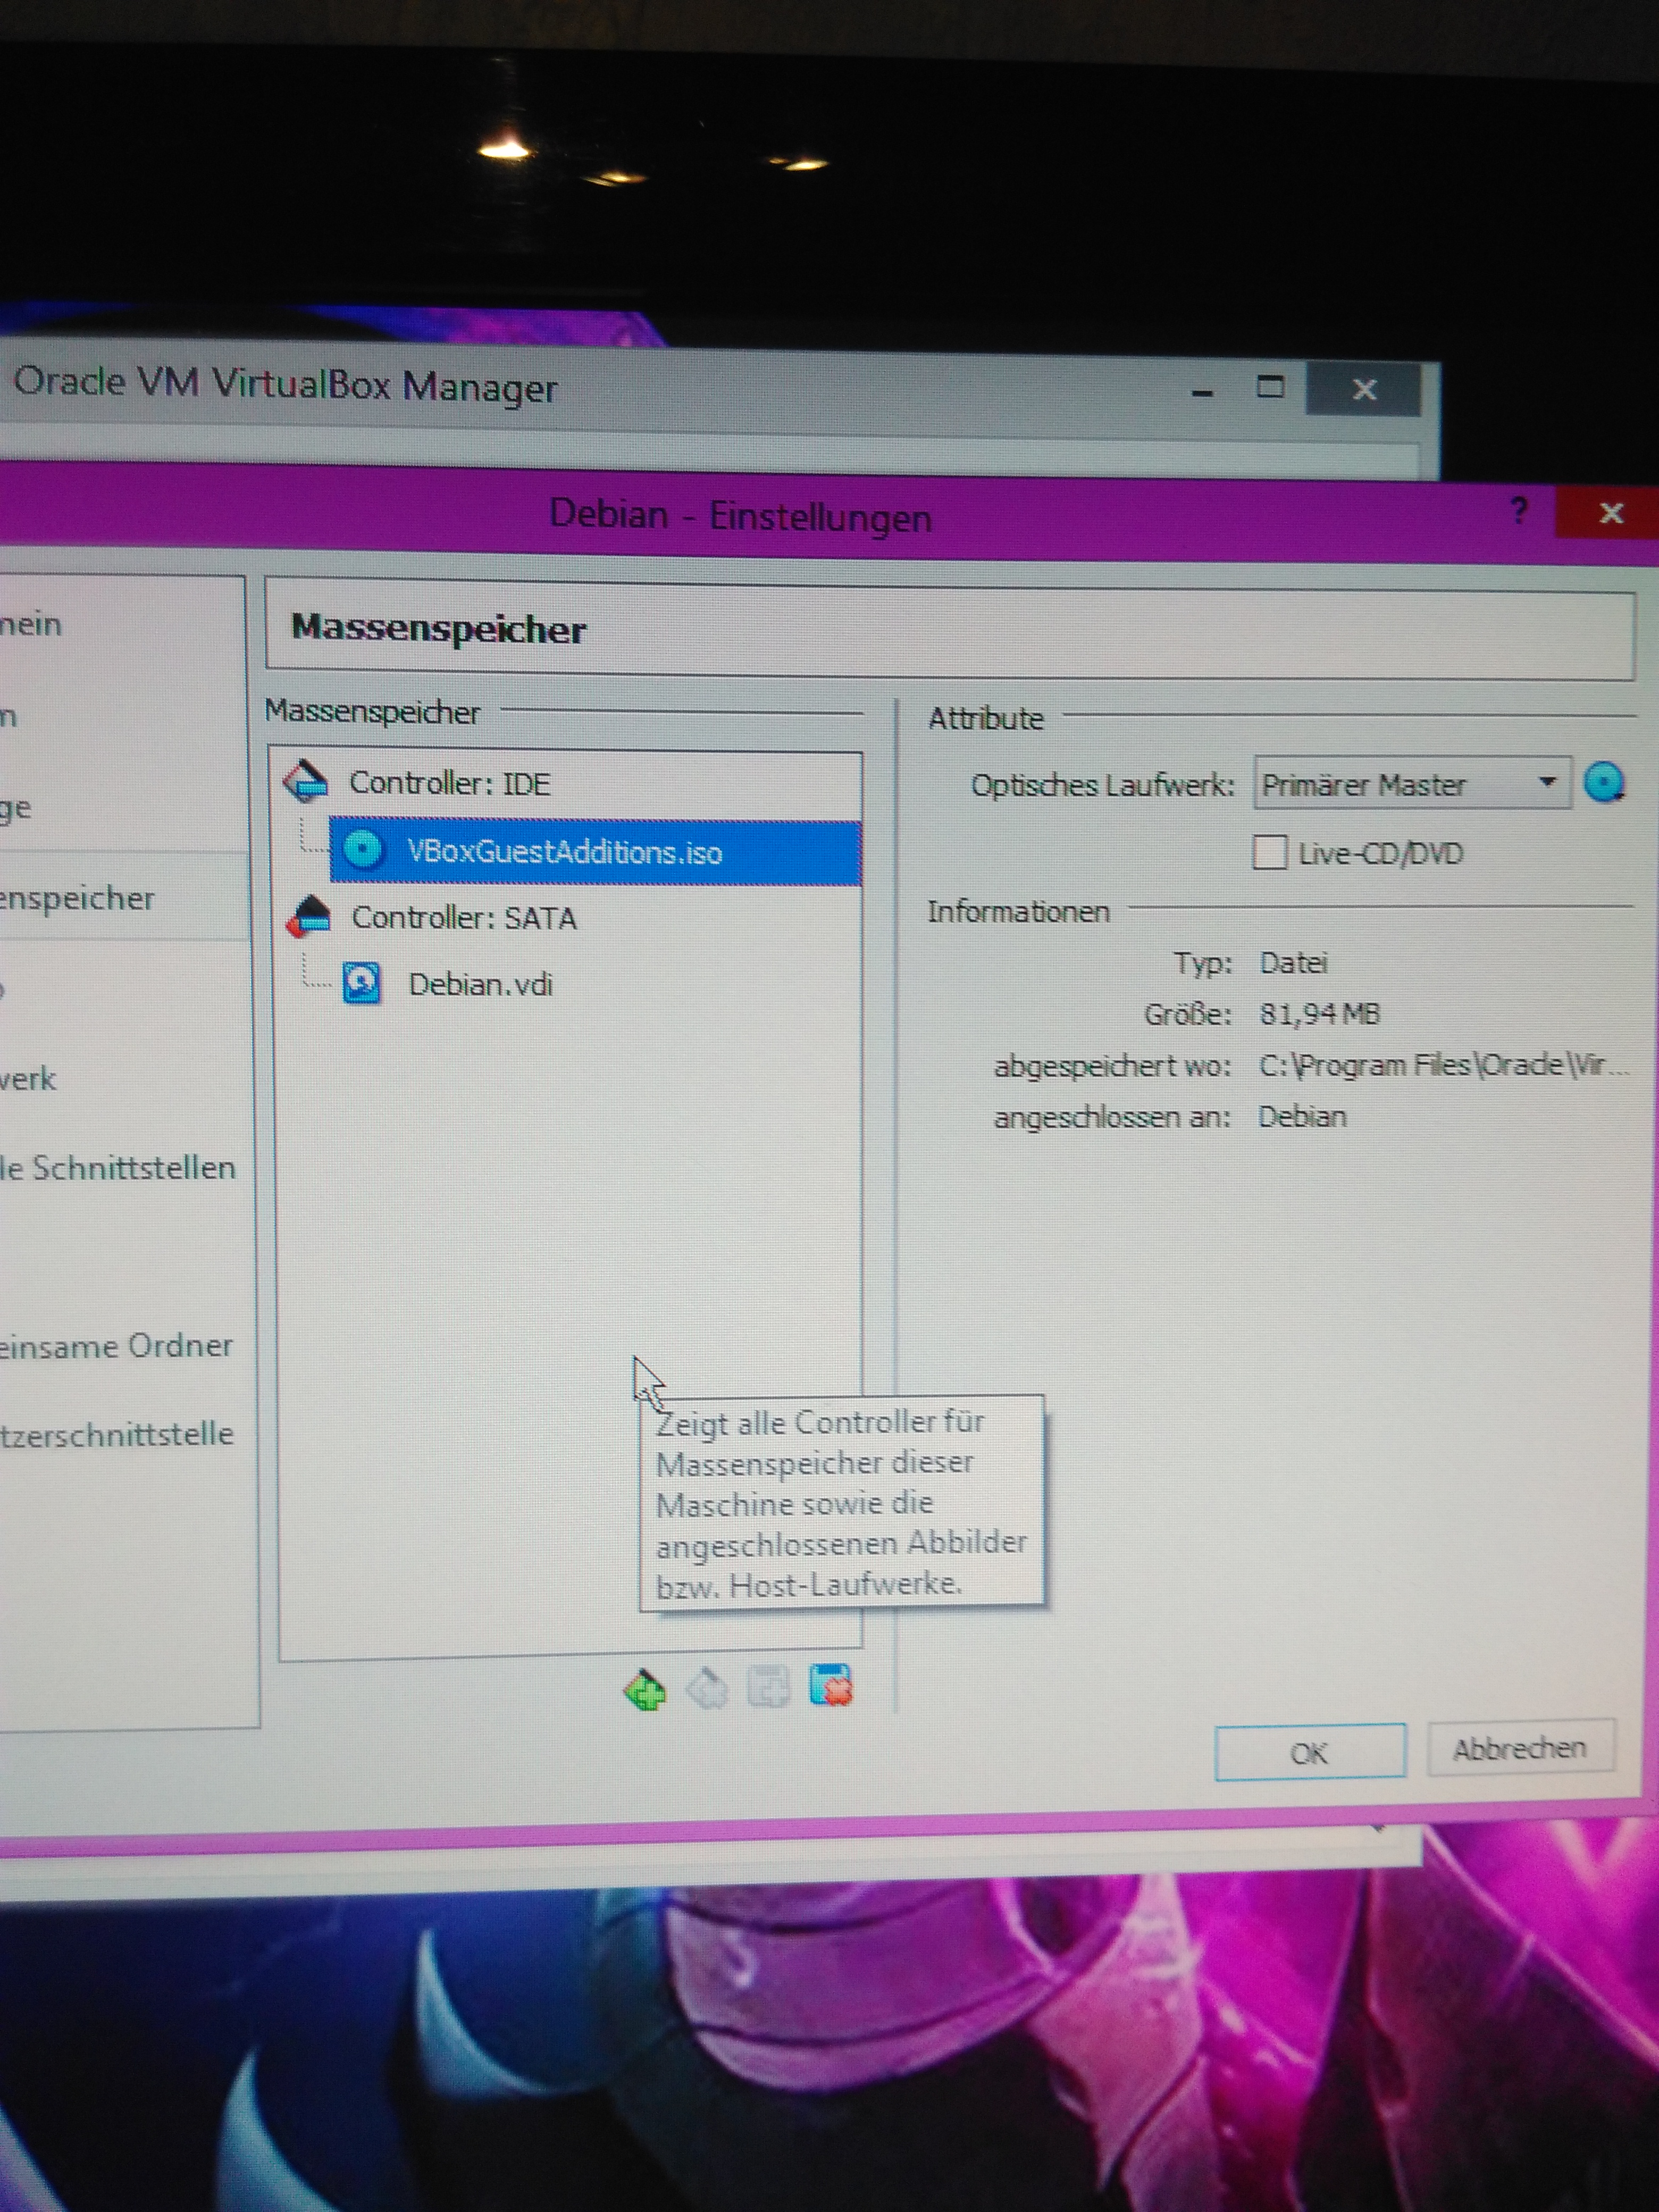Select the Controller: SATA tree entry
The width and height of the screenshot is (1659, 2212).
tap(463, 917)
